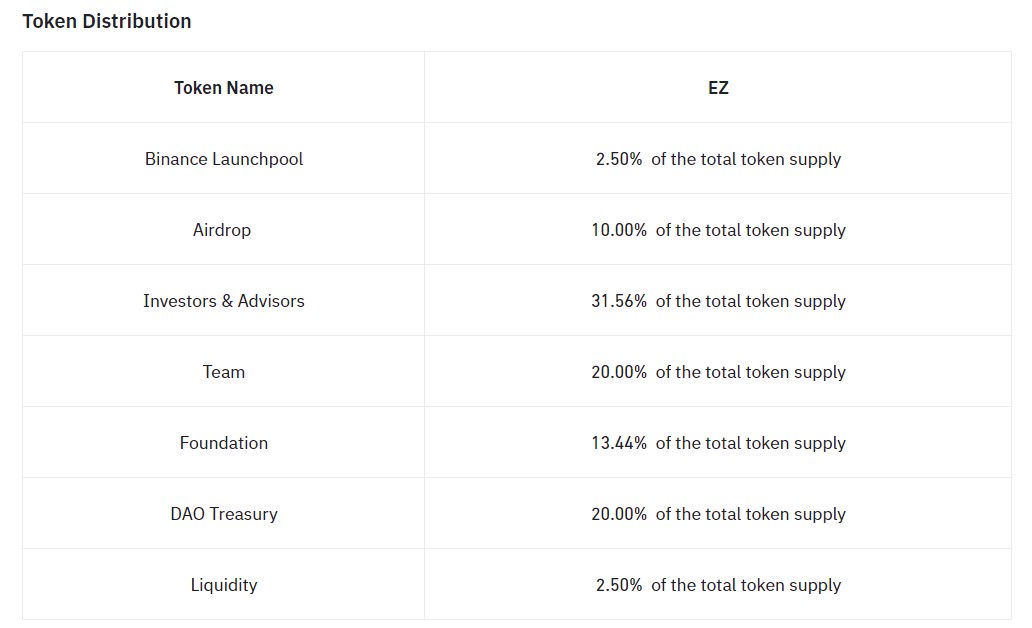Click the Team row label

[223, 372]
